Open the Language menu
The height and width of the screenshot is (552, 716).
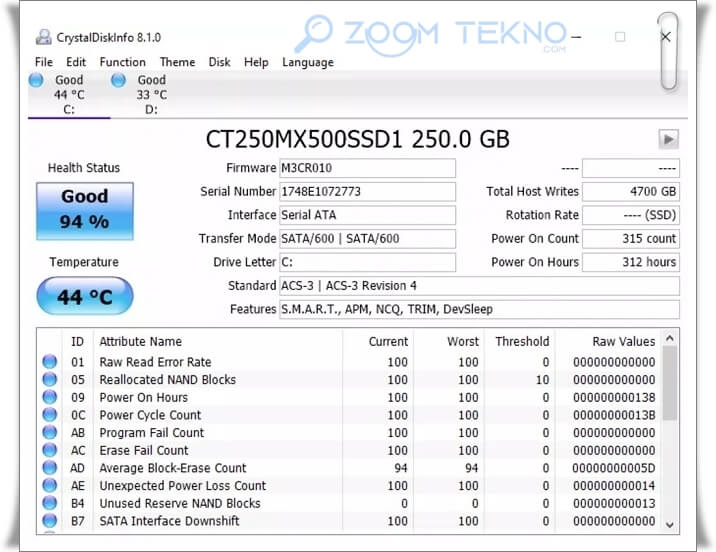click(x=308, y=63)
